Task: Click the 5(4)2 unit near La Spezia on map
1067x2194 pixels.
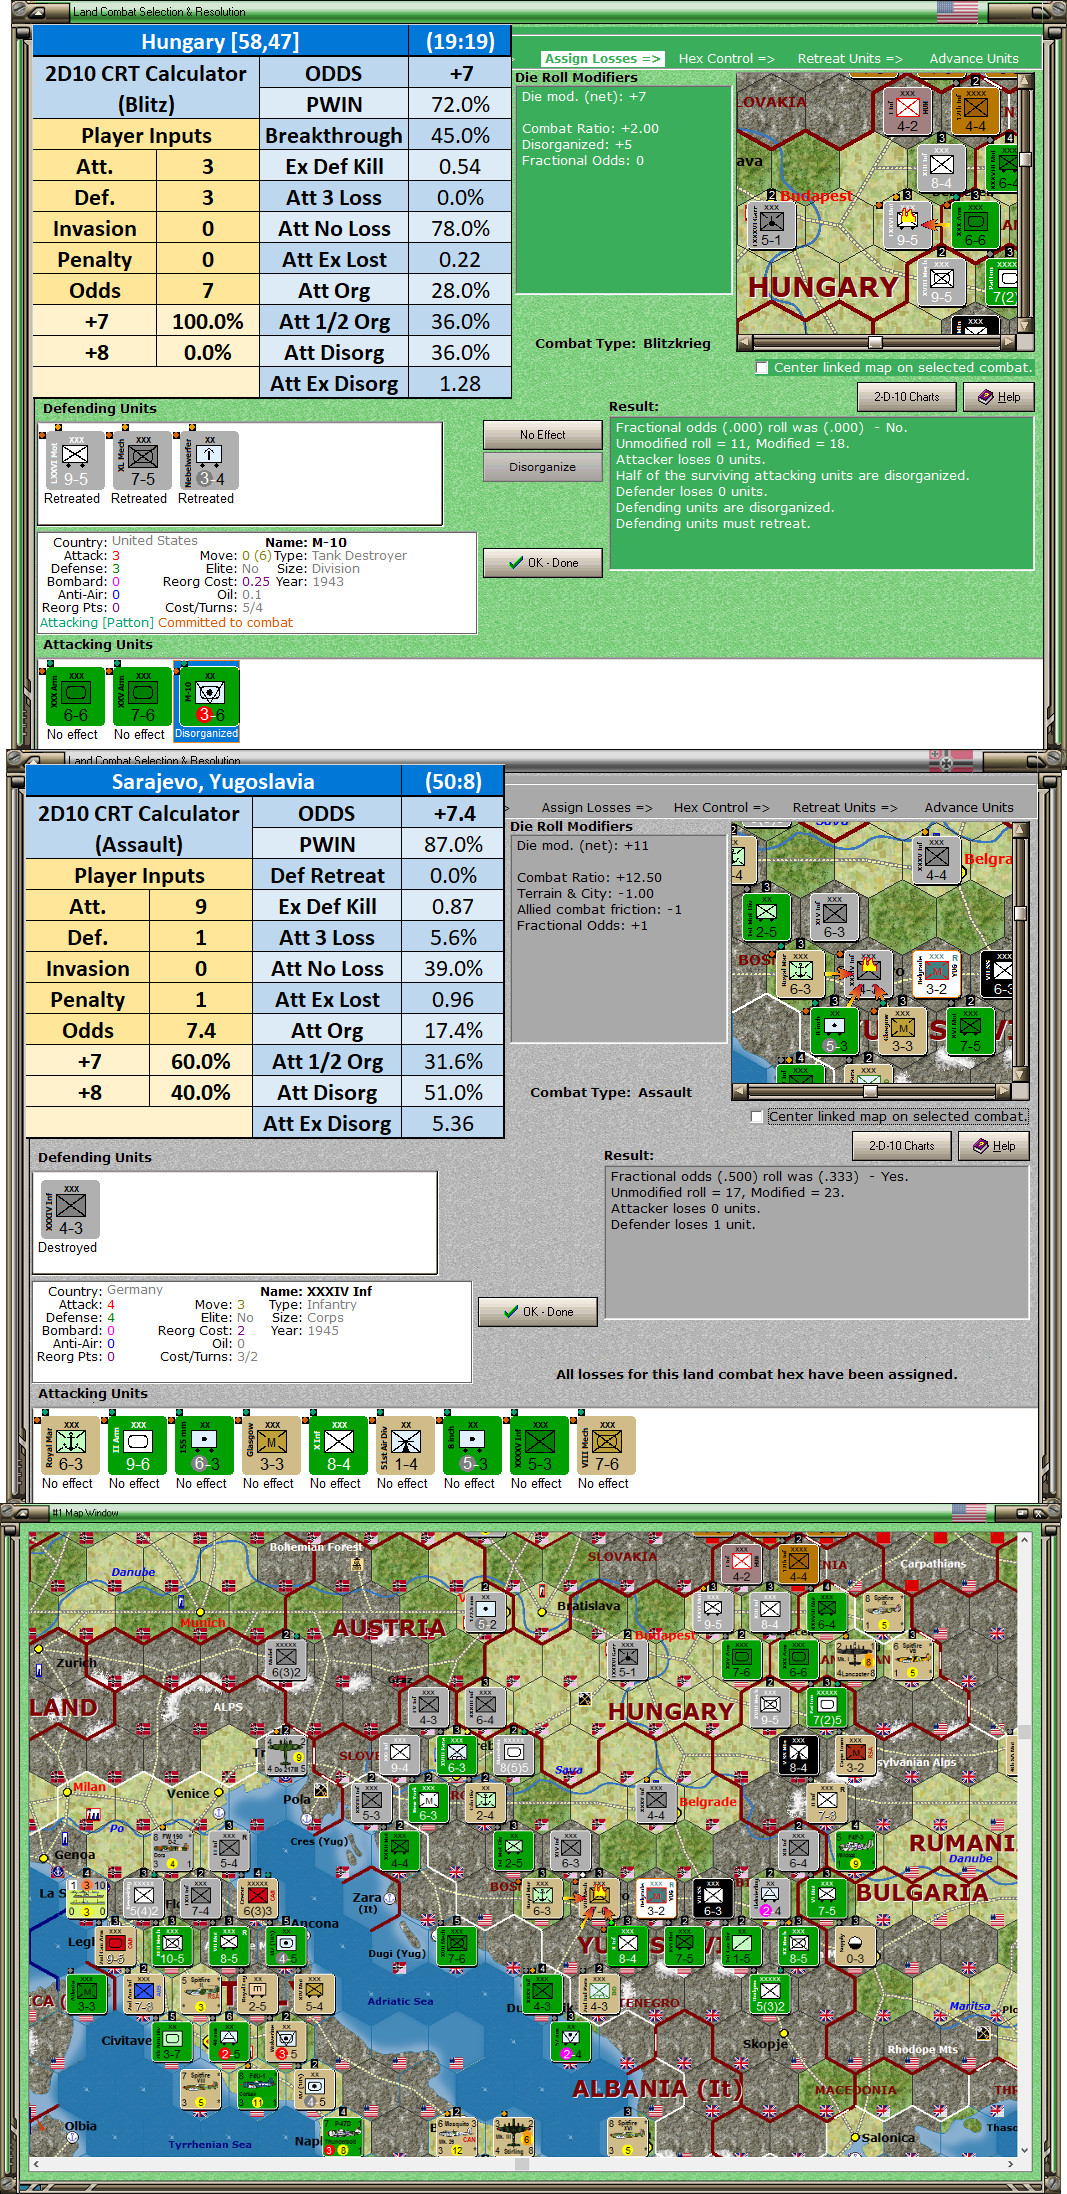Action: pyautogui.click(x=143, y=1898)
